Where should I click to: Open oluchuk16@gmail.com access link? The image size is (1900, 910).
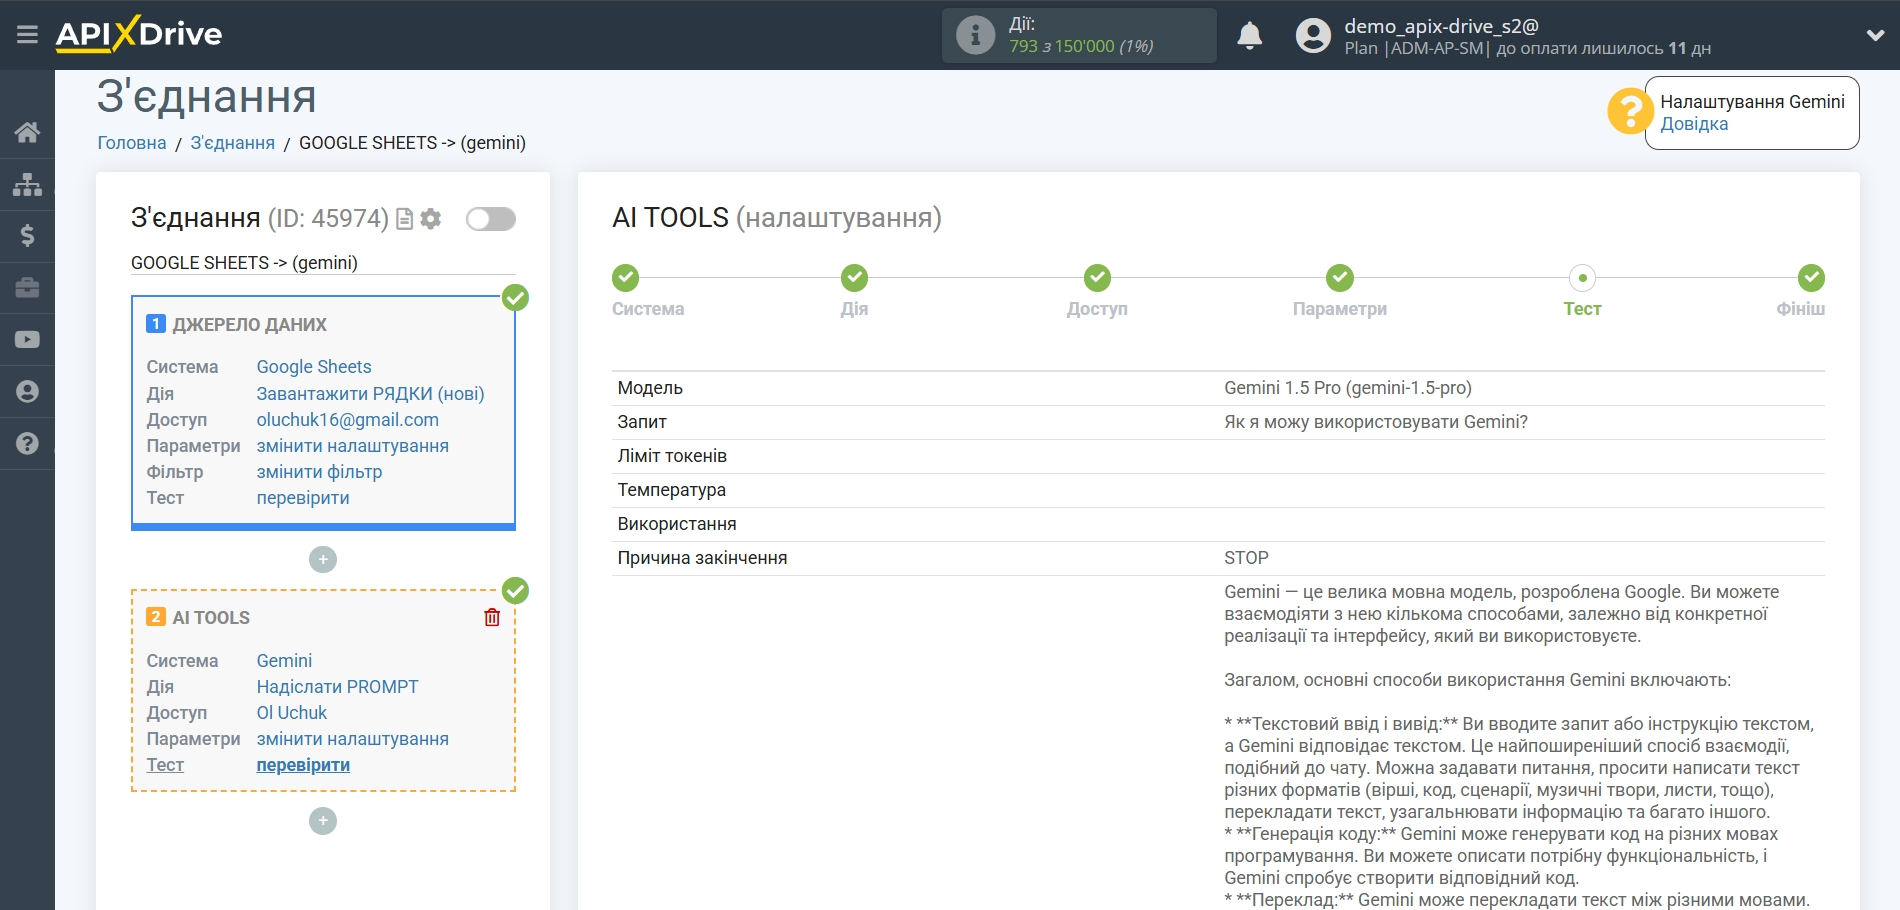tap(347, 420)
